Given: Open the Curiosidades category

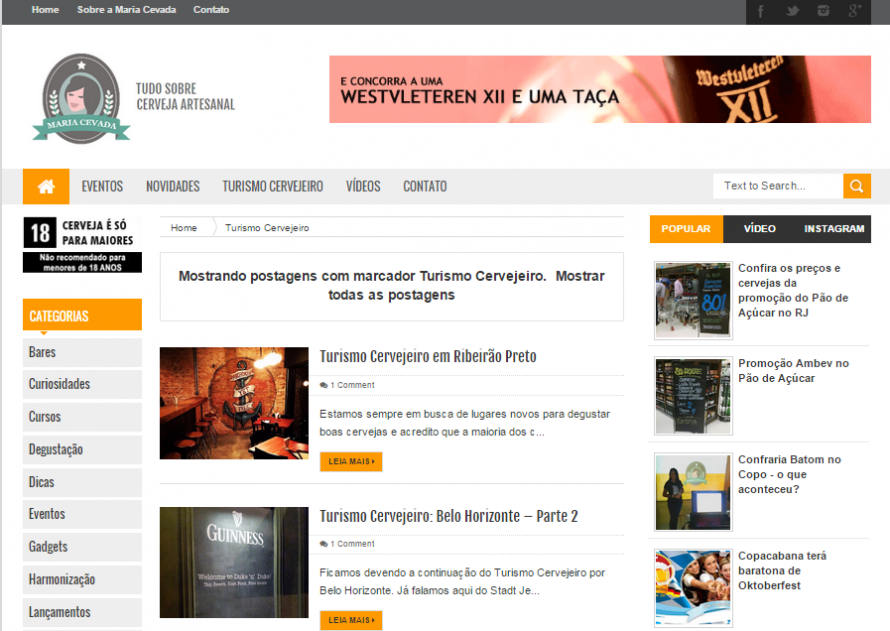Looking at the screenshot, I should pos(82,384).
